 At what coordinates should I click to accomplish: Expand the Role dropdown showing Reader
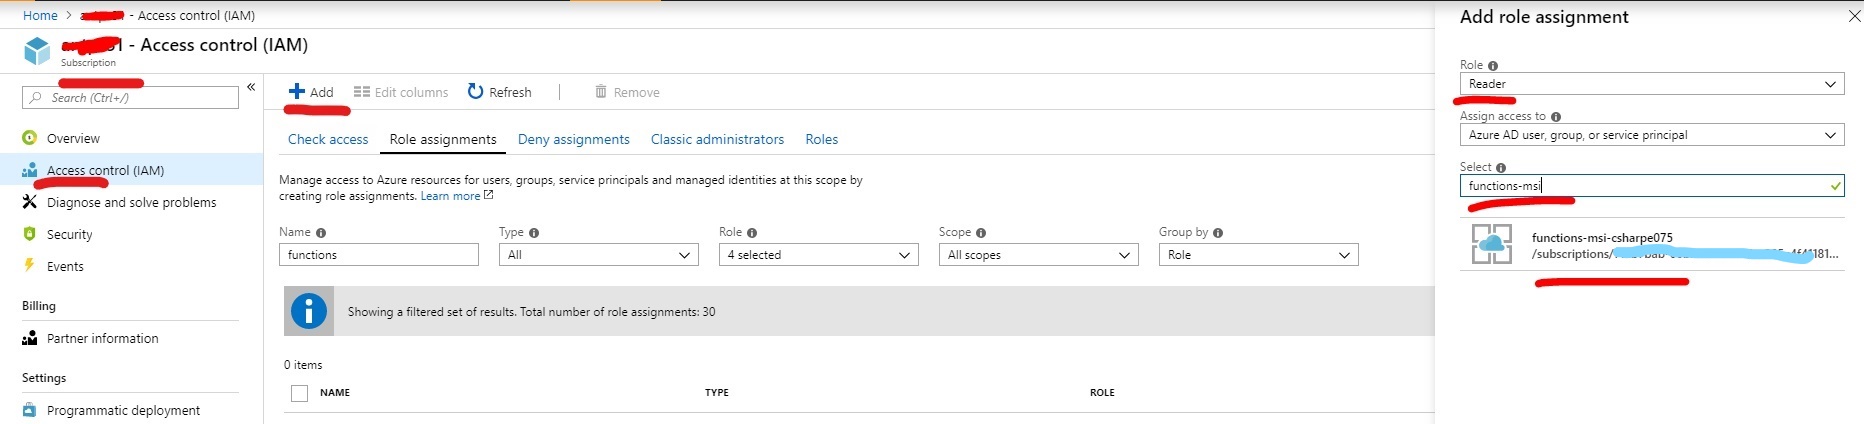tap(1652, 84)
